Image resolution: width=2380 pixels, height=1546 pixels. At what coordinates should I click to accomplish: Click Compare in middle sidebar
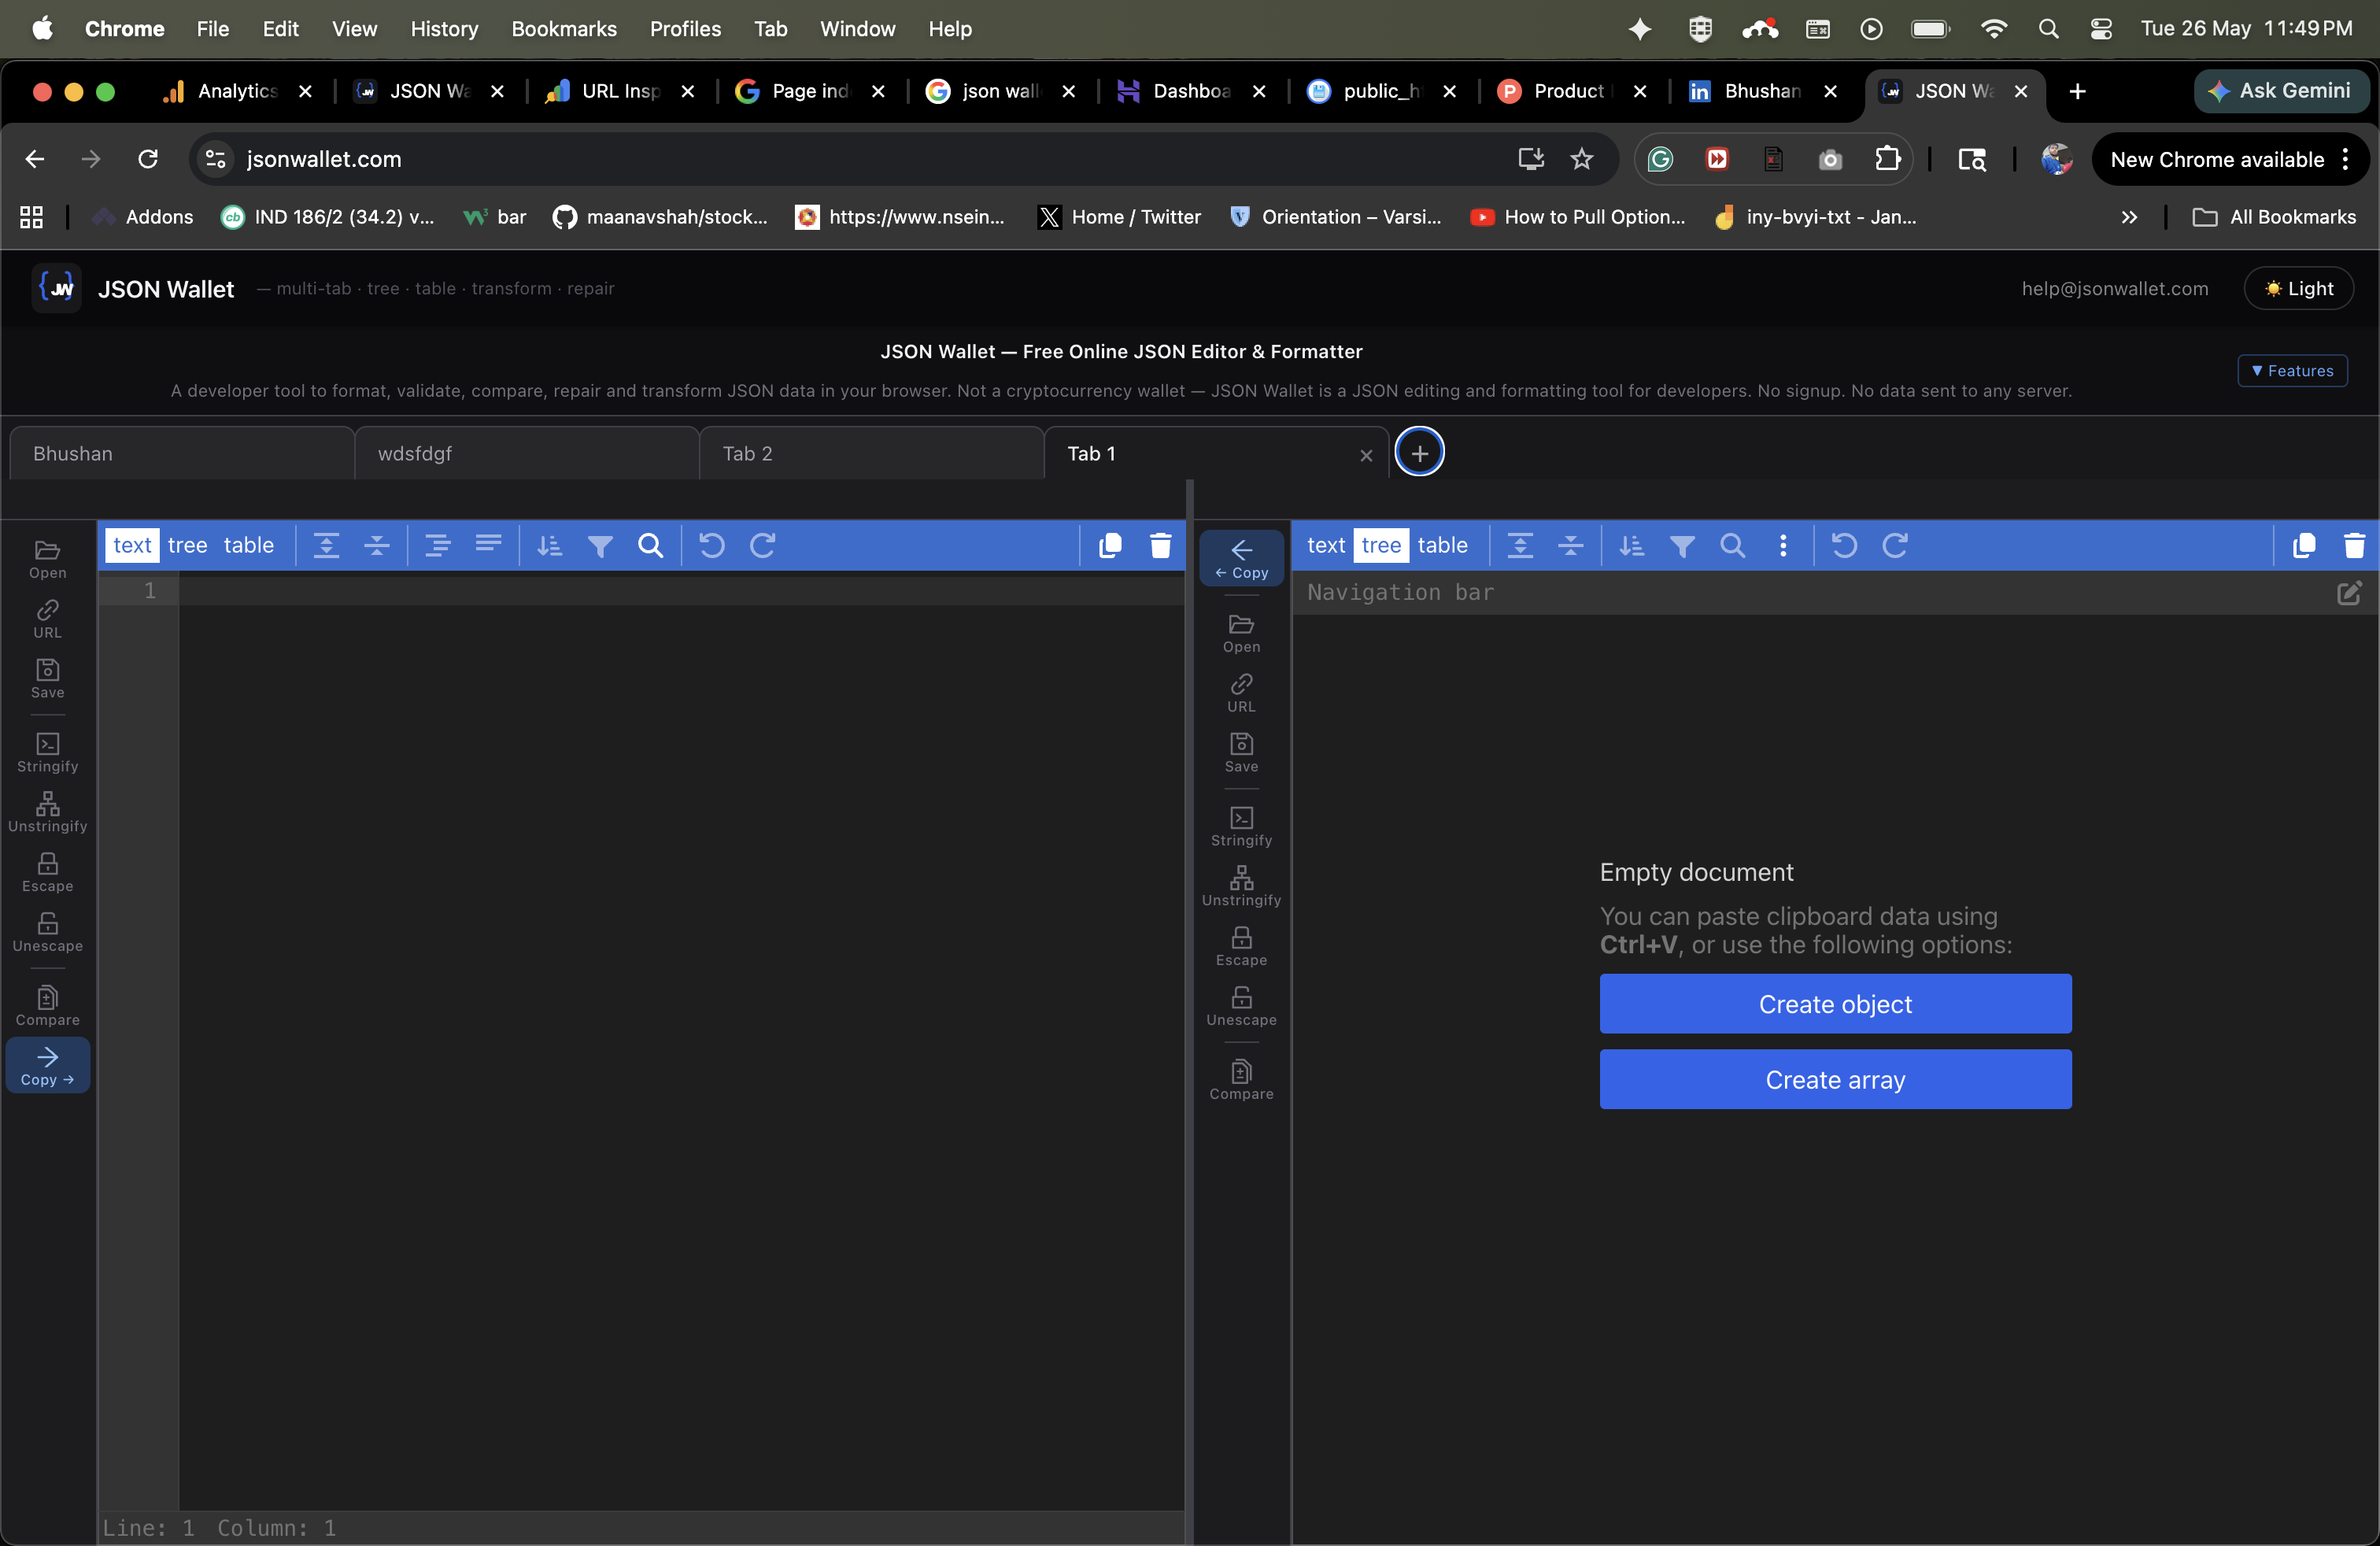1241,1081
